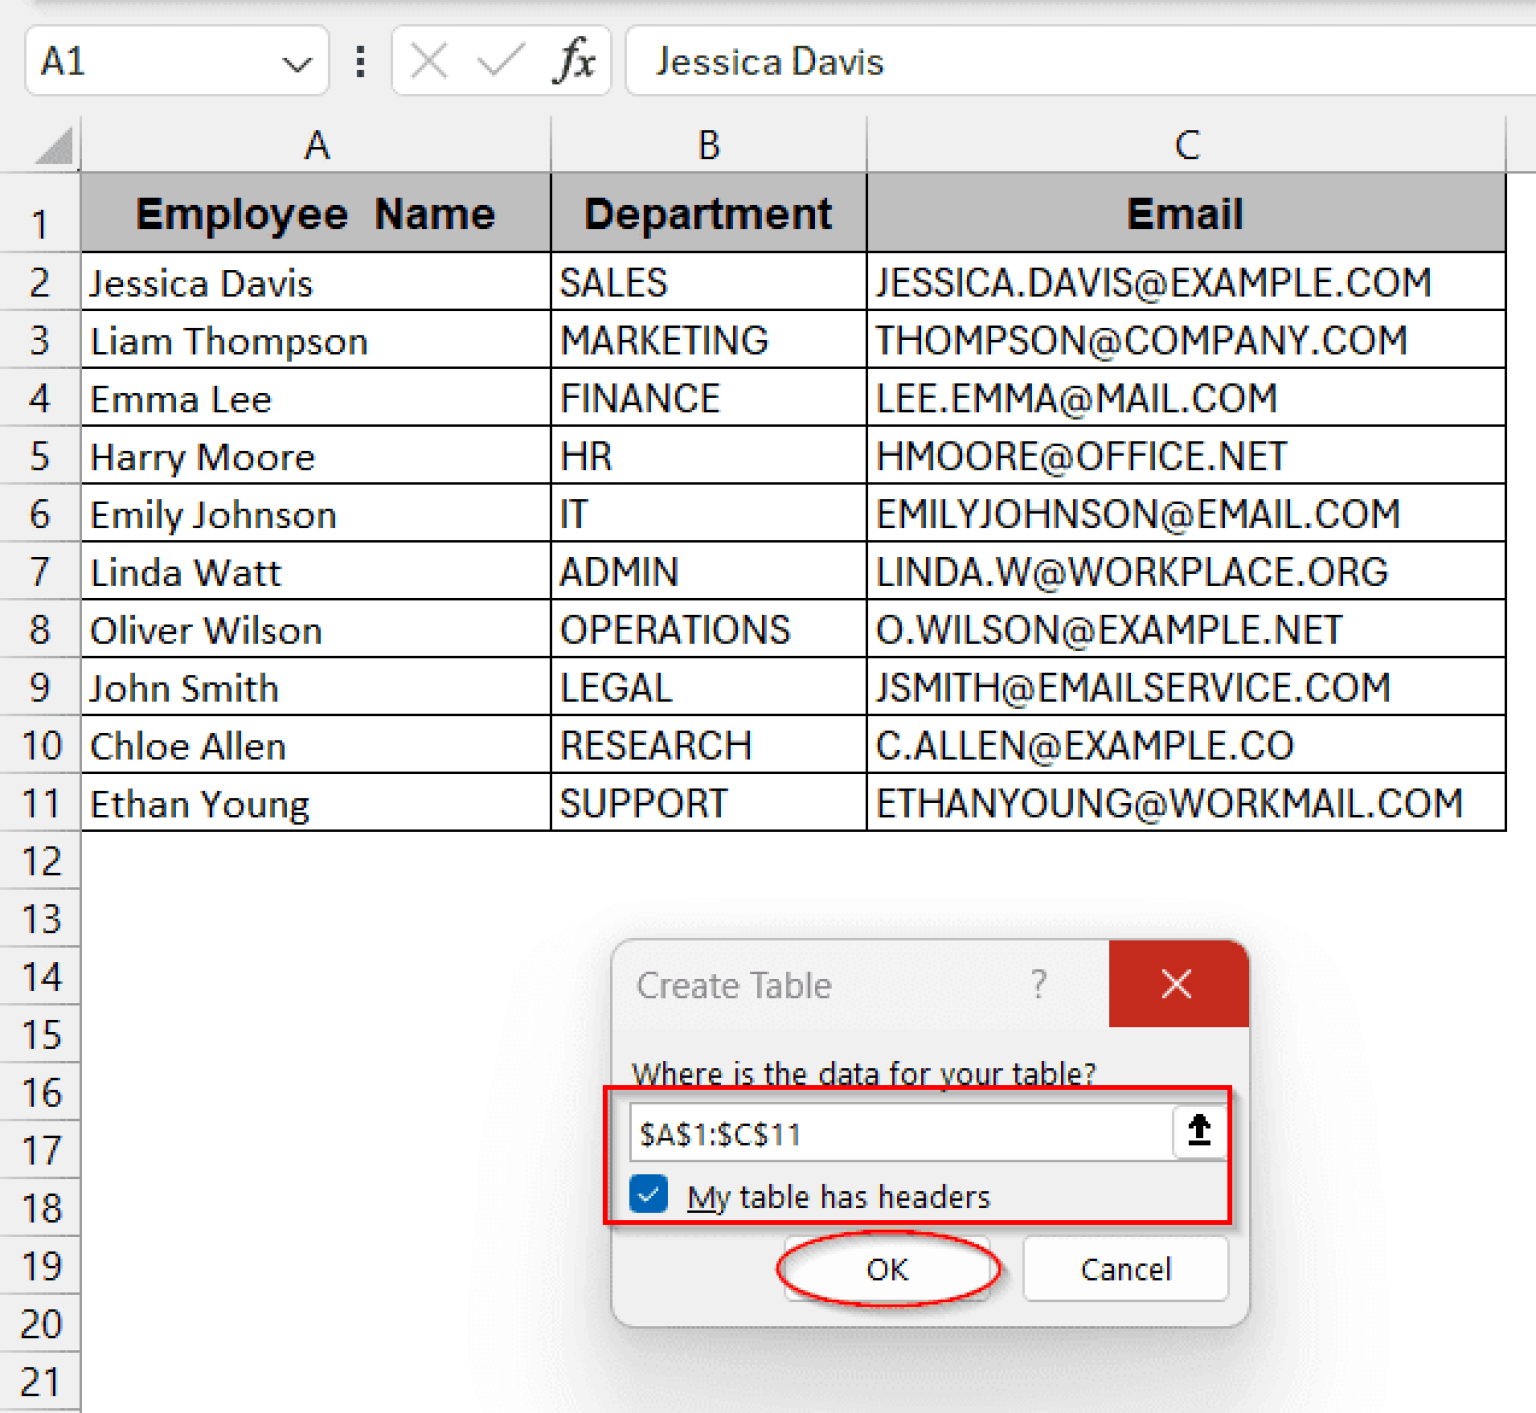
Task: Click the Enter checkmark icon on formula bar
Action: 498,61
